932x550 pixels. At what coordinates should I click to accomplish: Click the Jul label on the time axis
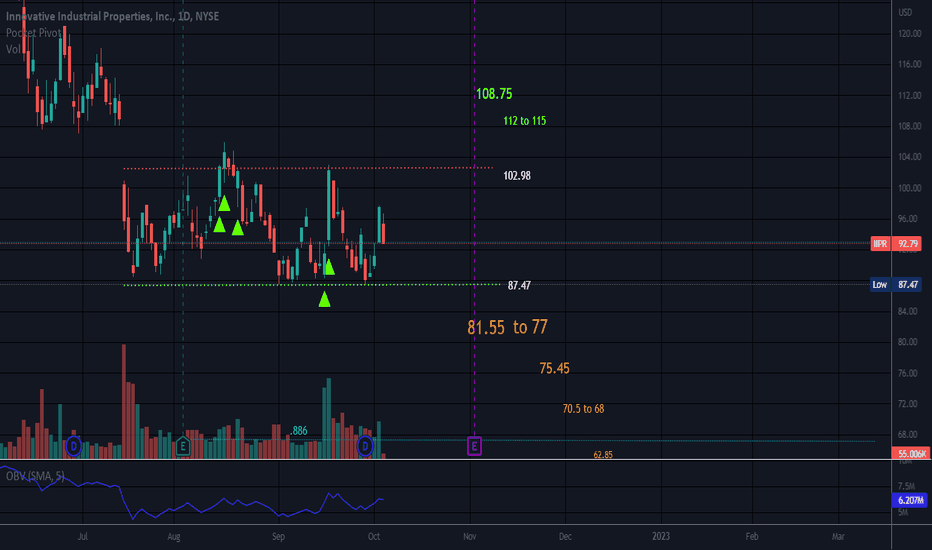pyautogui.click(x=83, y=536)
